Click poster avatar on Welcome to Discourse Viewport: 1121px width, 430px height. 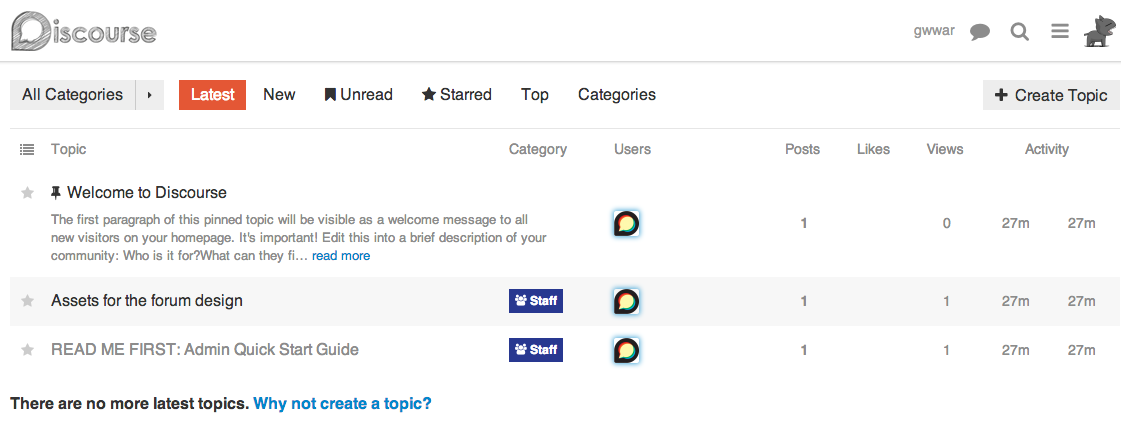[x=627, y=223]
